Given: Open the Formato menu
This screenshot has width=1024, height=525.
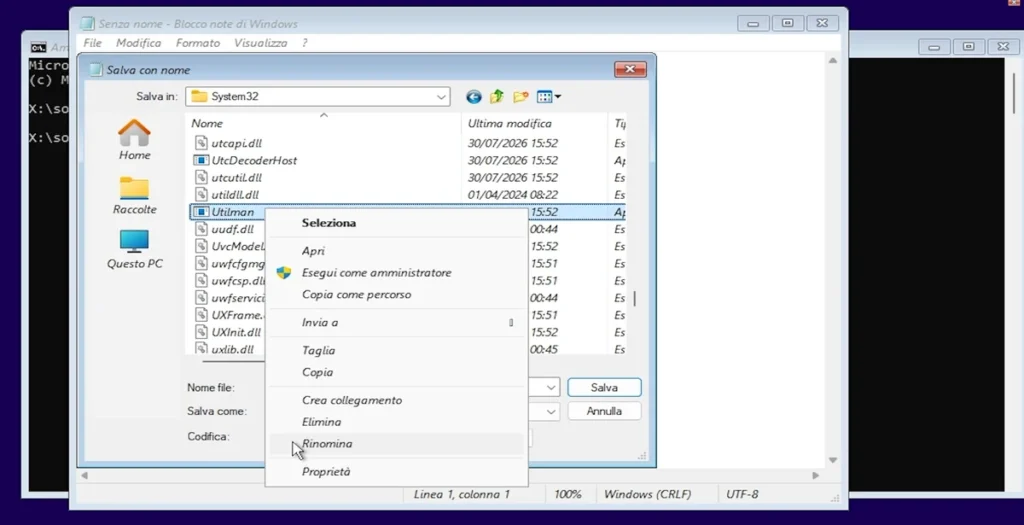Looking at the screenshot, I should click(x=198, y=42).
